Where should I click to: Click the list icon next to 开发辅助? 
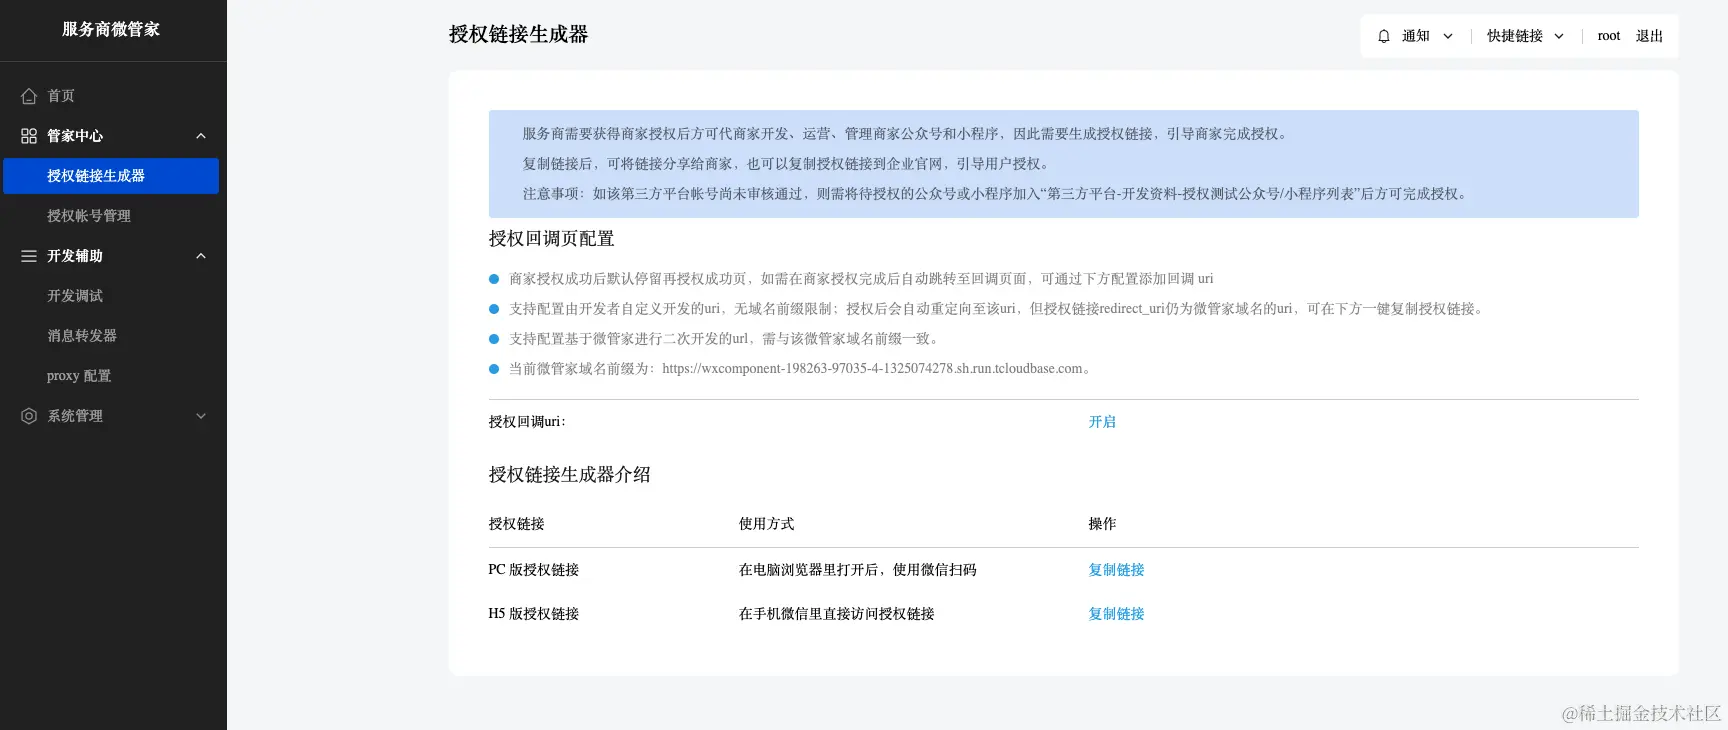click(x=29, y=256)
